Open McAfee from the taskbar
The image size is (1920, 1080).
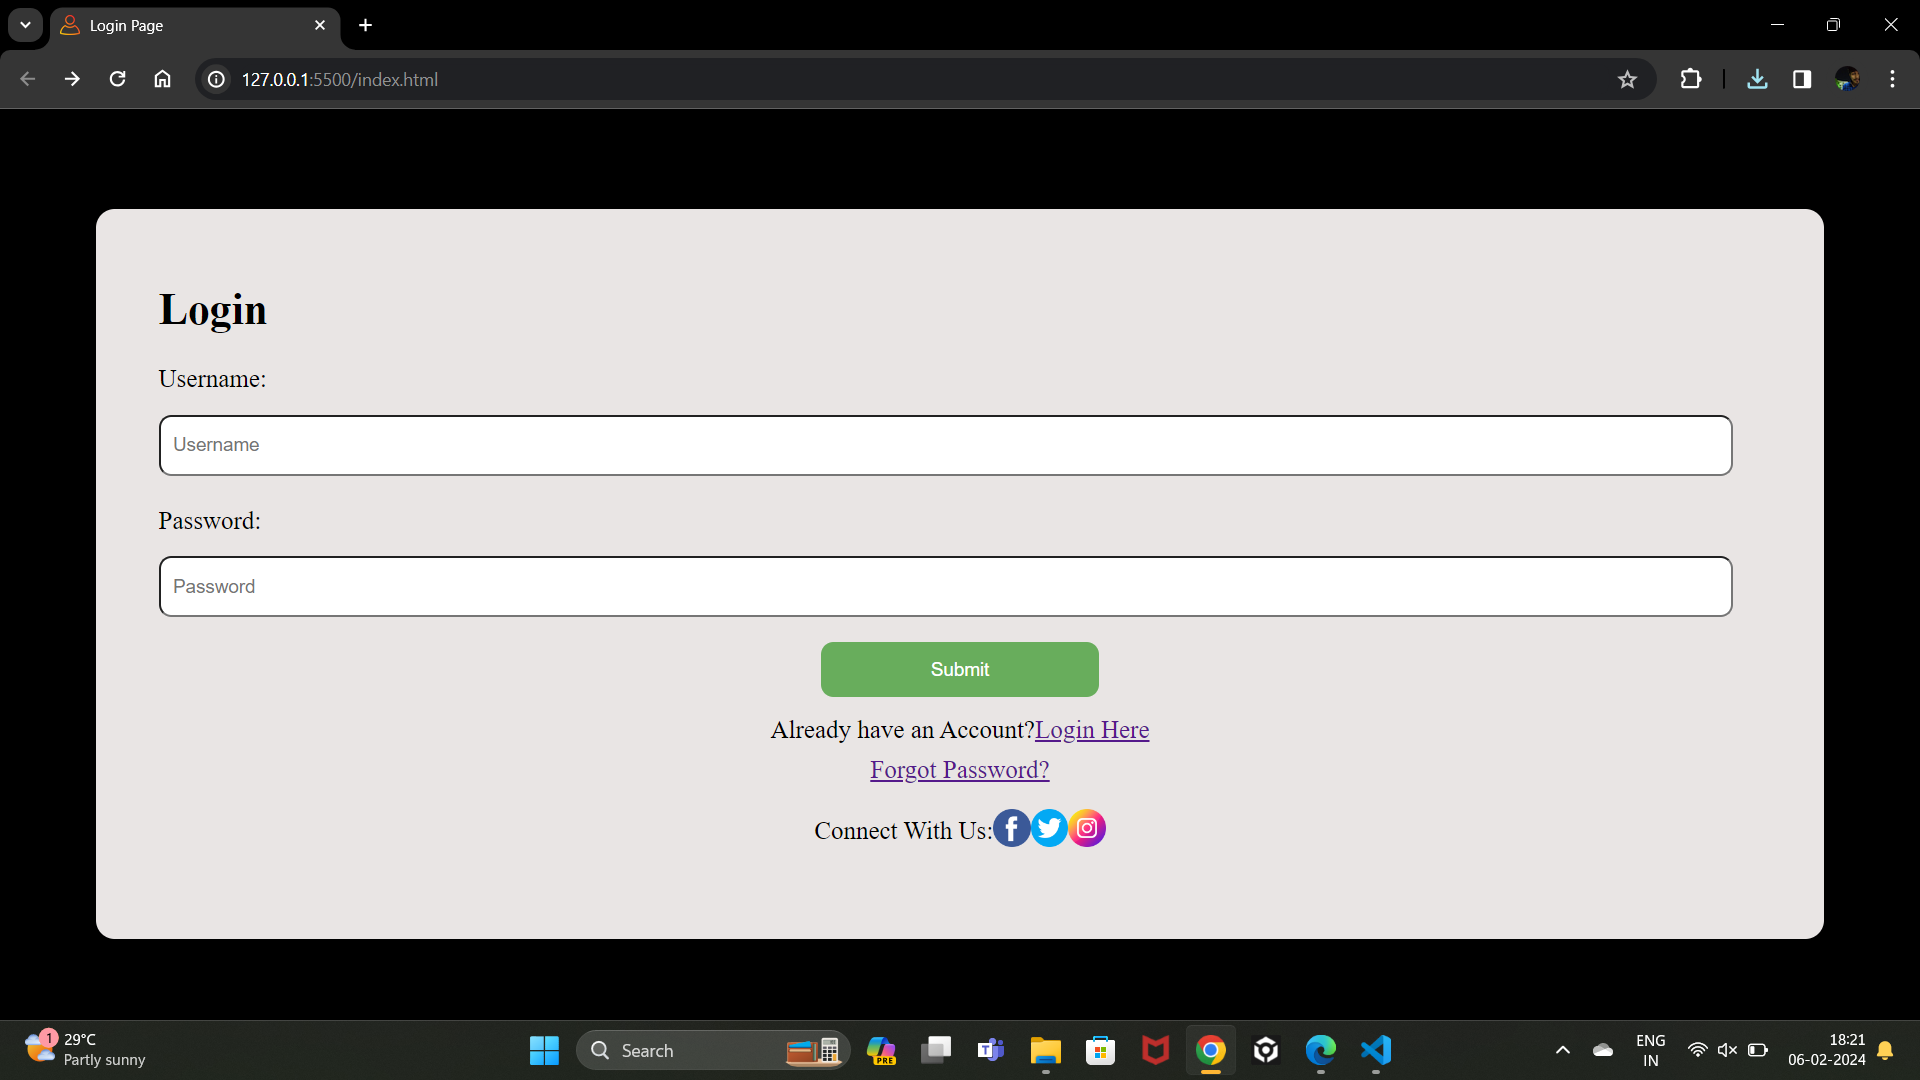click(1156, 1050)
